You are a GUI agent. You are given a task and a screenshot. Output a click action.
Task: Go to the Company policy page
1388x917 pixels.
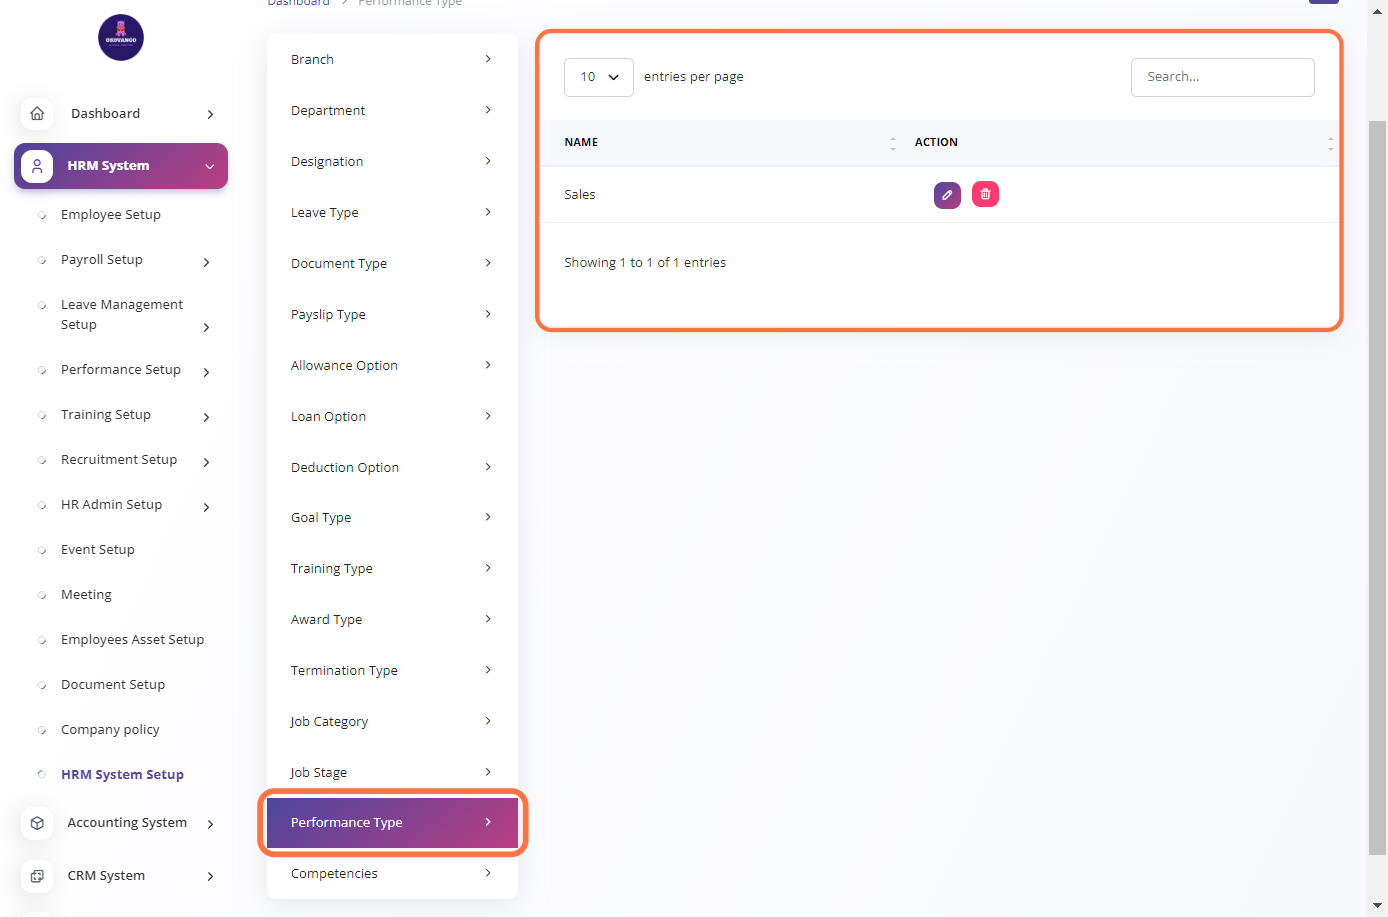click(110, 730)
